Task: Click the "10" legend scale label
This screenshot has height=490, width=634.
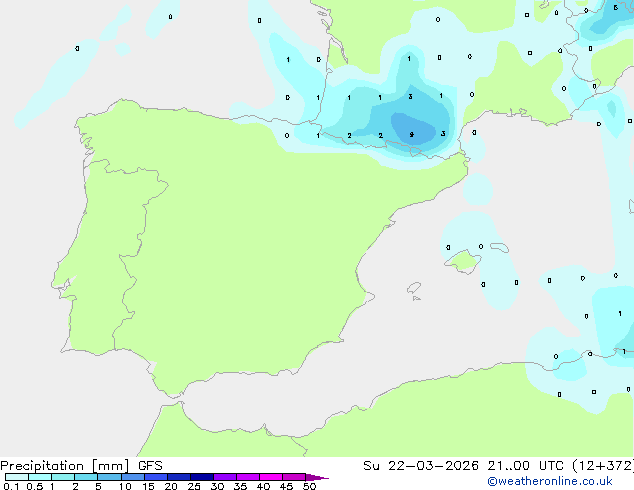Action: point(125,486)
